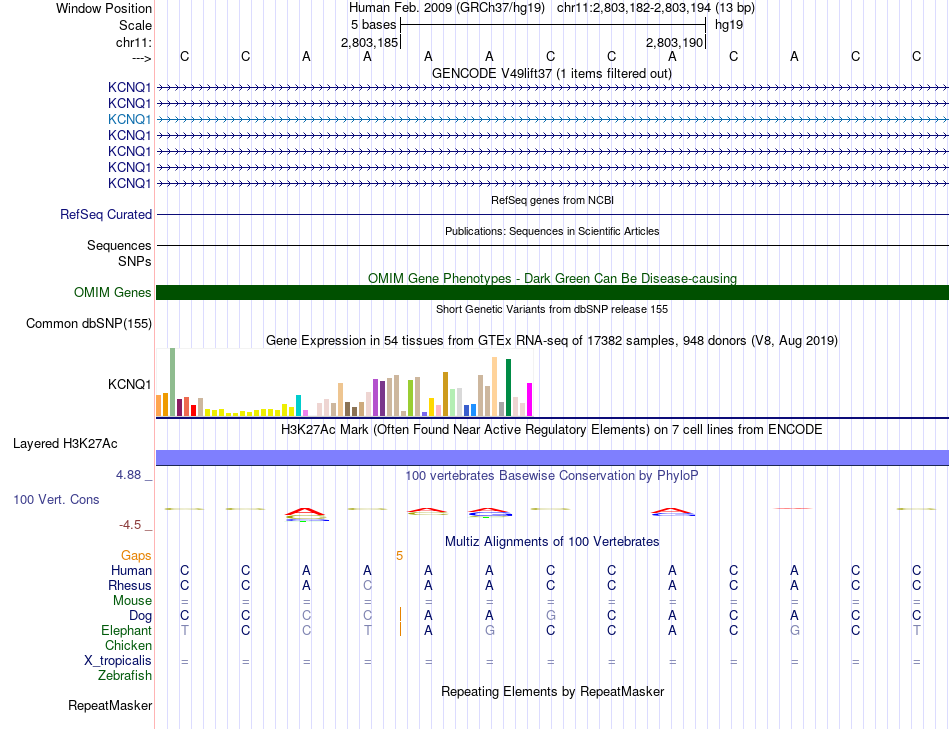The width and height of the screenshot is (950, 729).
Task: Click the tallest light green GTEx expression bar
Action: coord(173,382)
